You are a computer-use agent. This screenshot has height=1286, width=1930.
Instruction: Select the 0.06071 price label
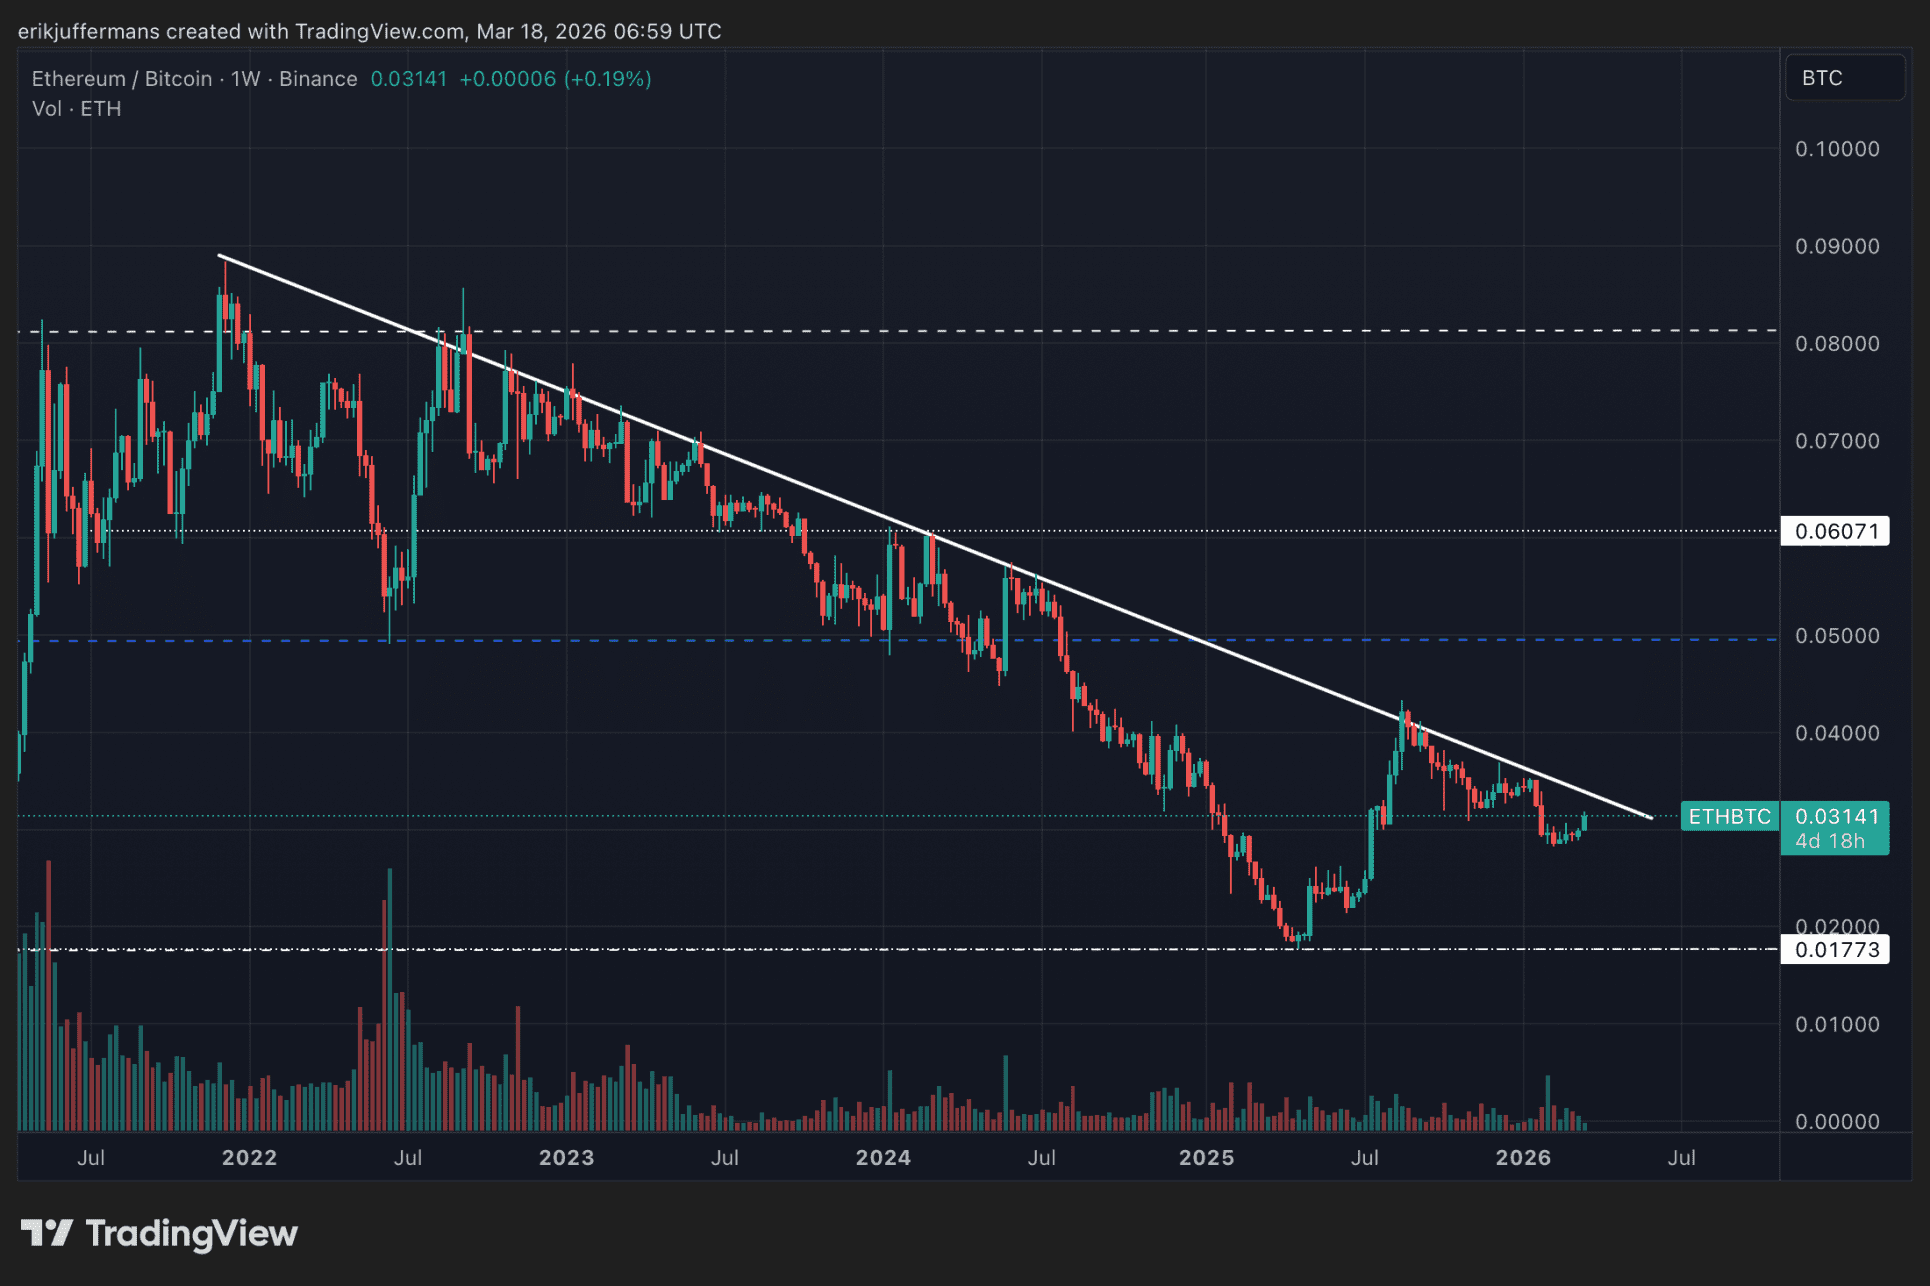tap(1835, 531)
